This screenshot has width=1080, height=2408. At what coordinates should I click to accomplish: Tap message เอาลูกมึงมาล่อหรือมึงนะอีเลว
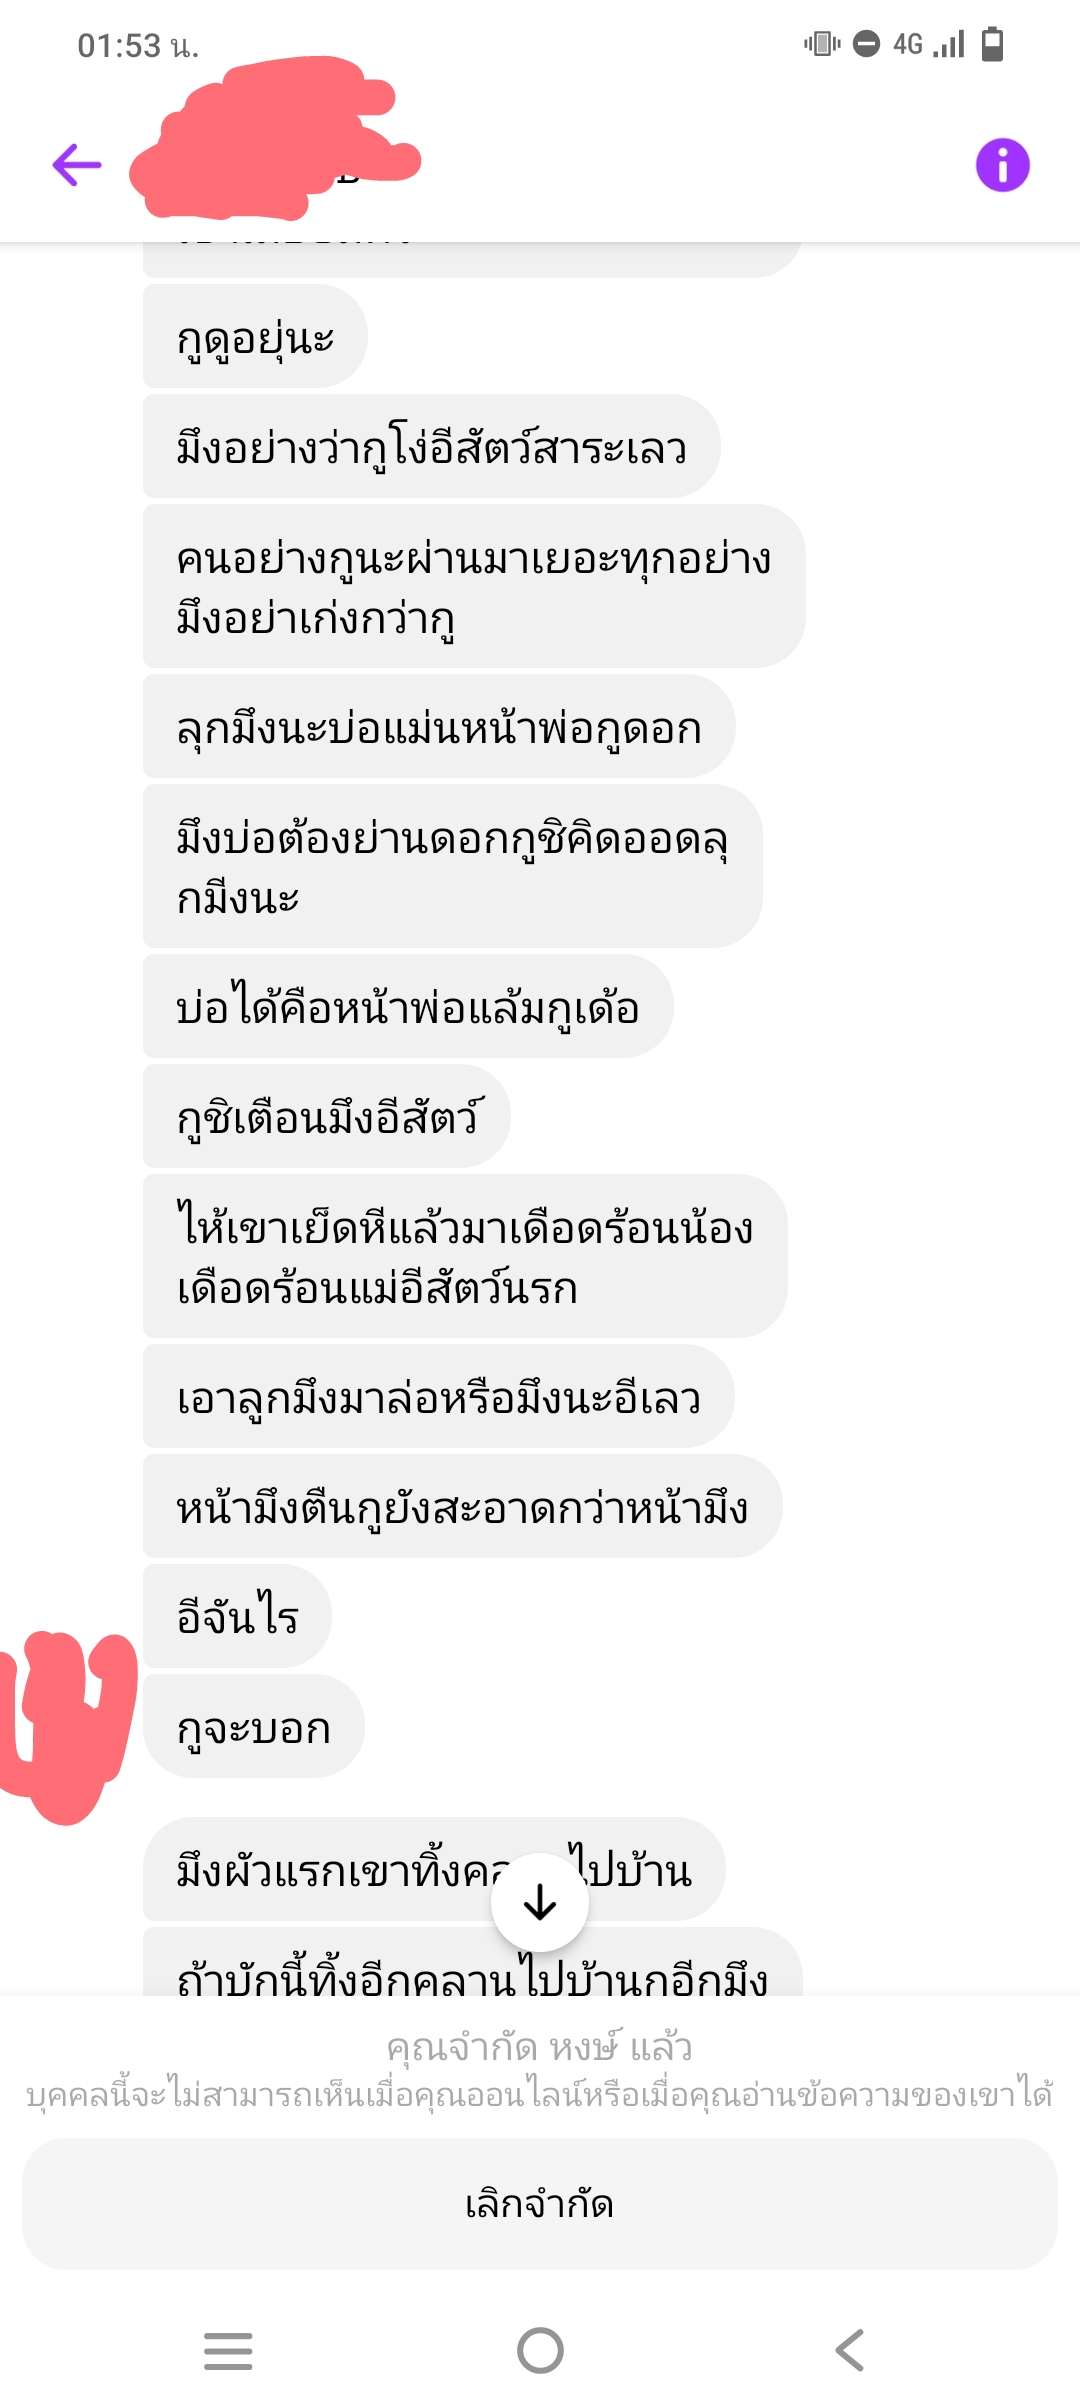point(439,1396)
